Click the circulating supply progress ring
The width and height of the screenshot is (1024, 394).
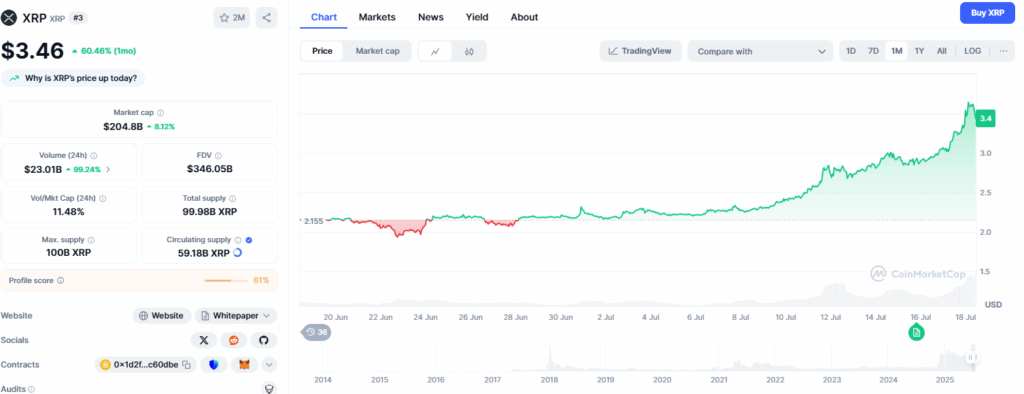pos(237,253)
